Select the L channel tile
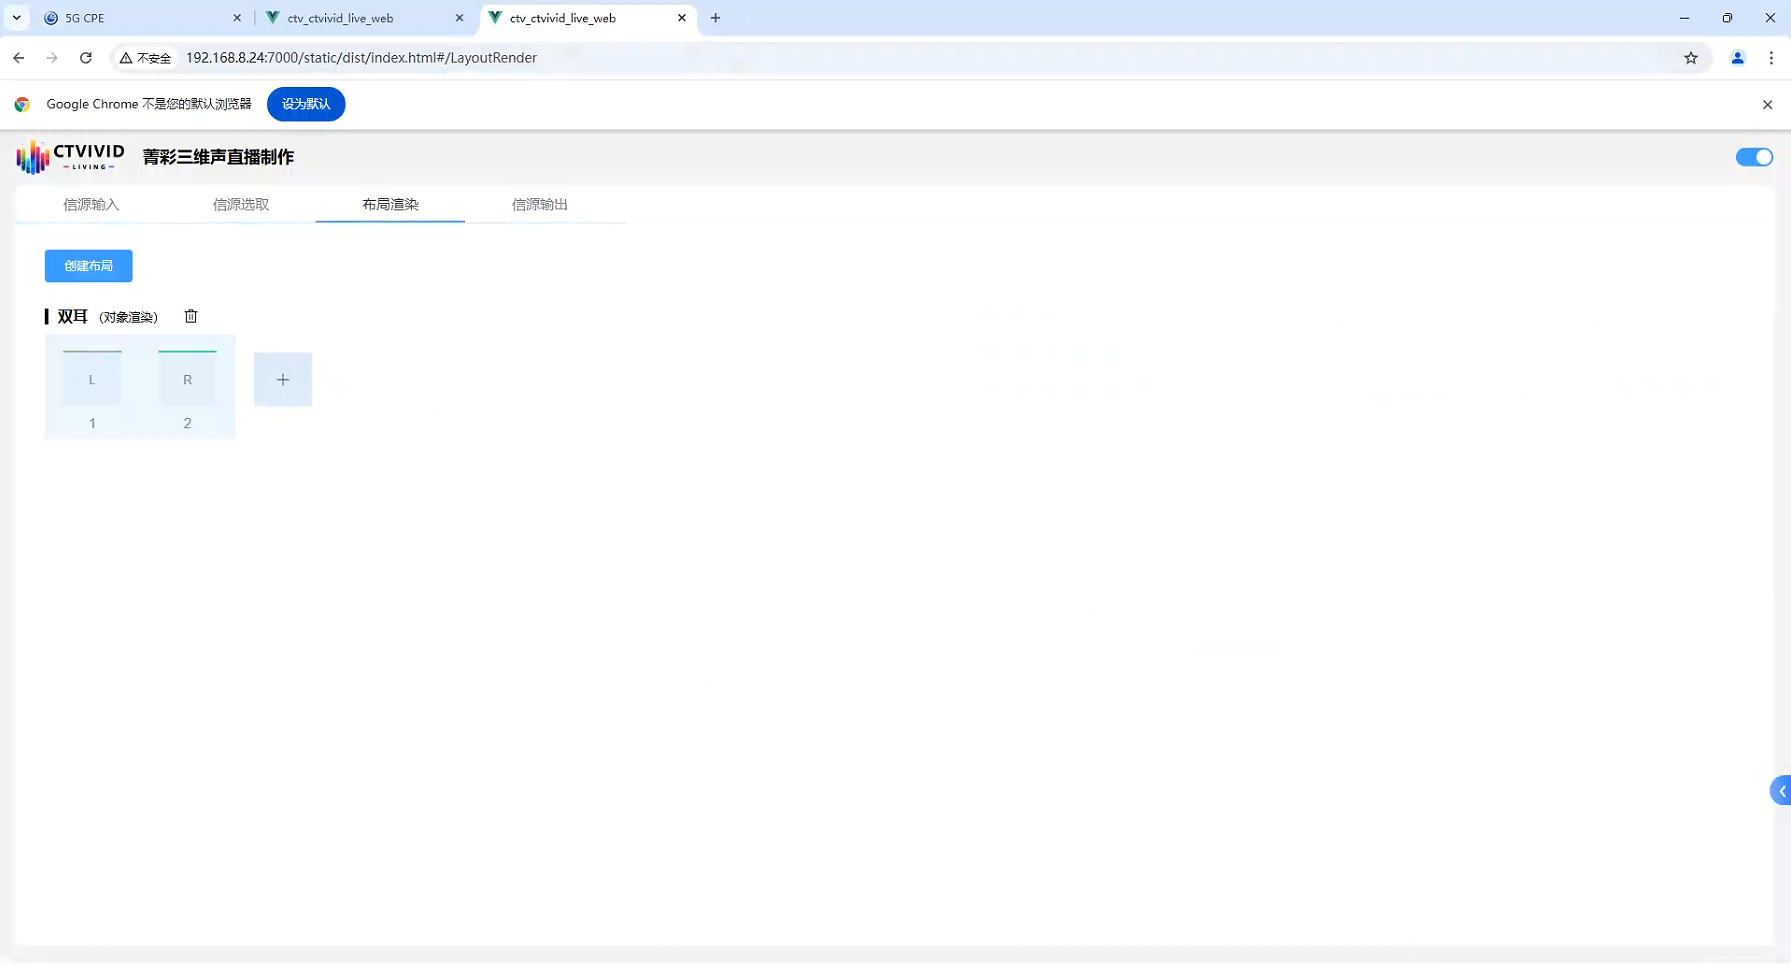This screenshot has height=964, width=1791. (x=92, y=380)
